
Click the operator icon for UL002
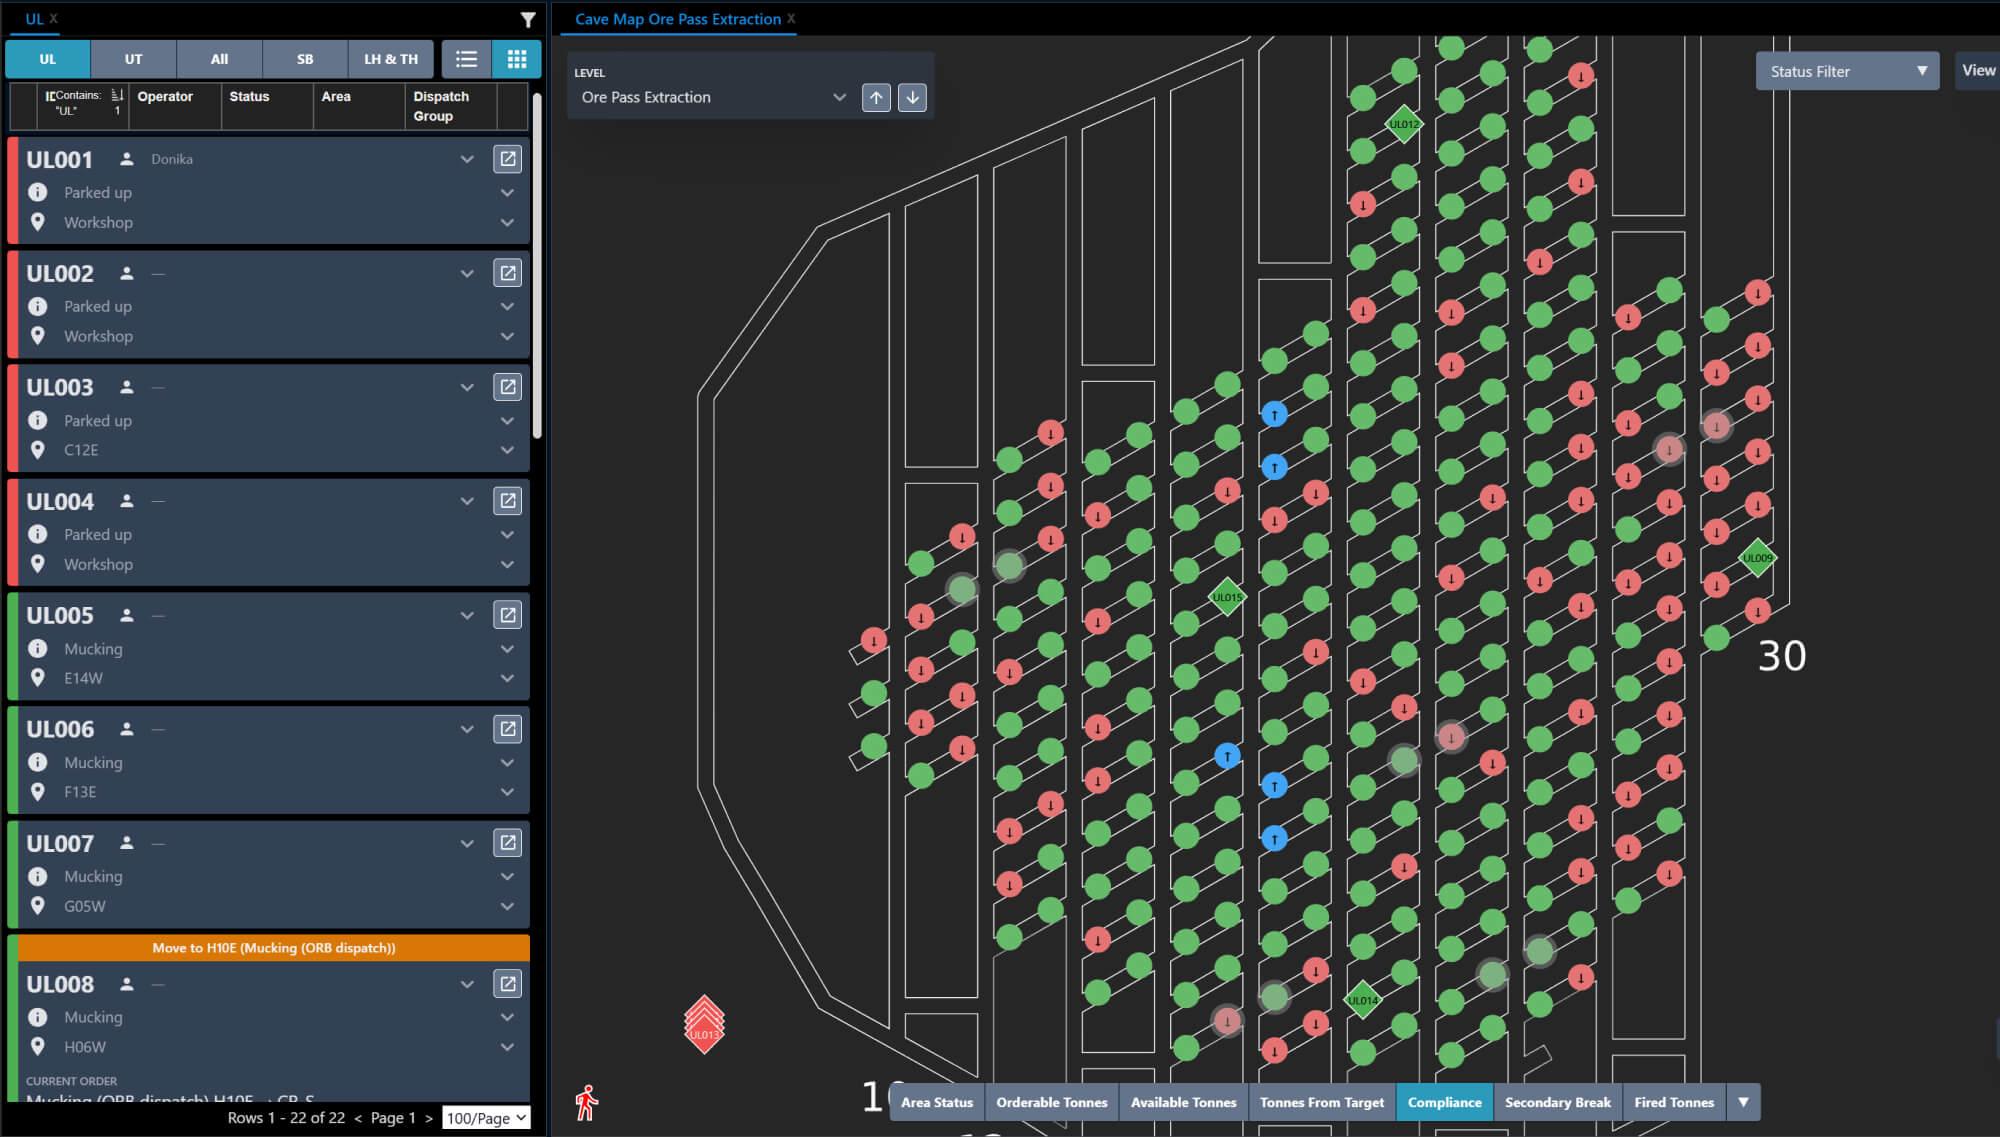click(x=124, y=272)
